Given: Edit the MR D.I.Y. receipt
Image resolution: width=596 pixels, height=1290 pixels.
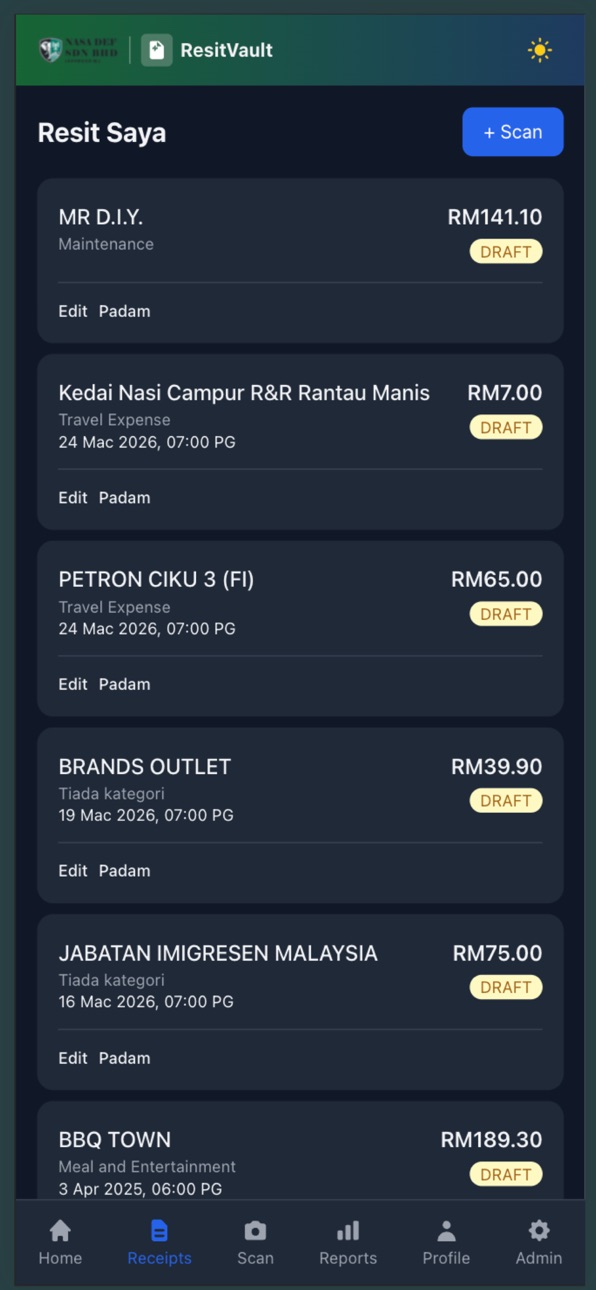Looking at the screenshot, I should 73,311.
